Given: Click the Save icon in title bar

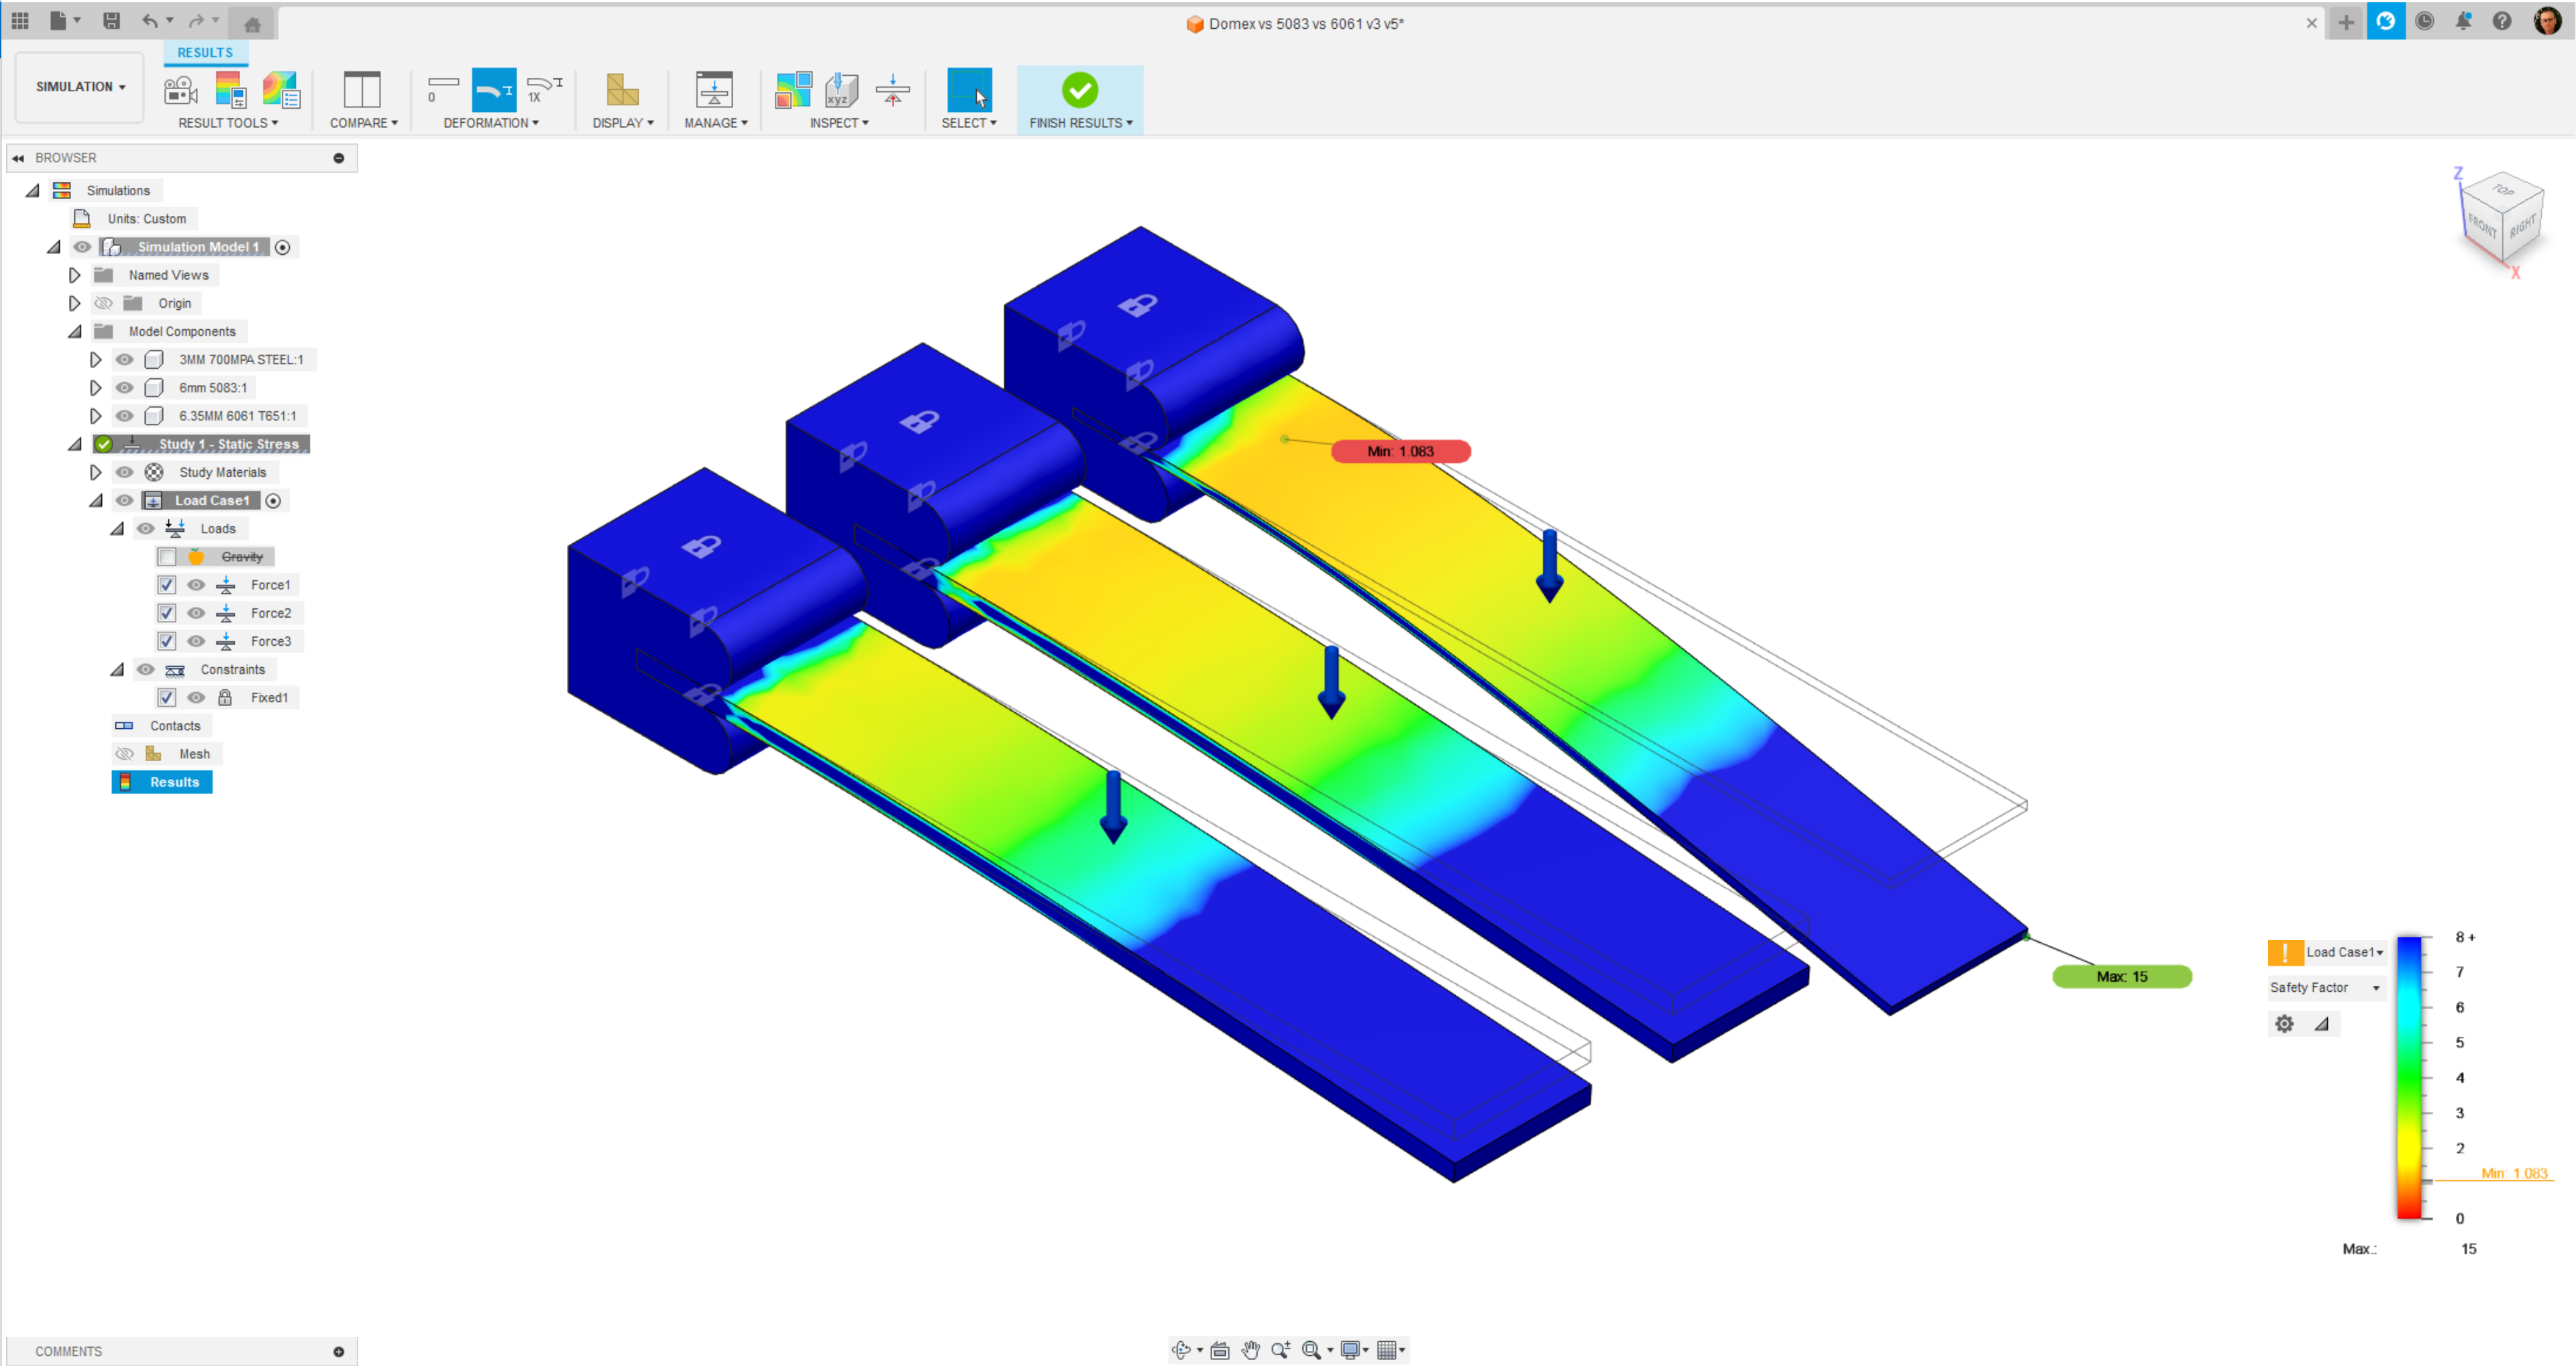Looking at the screenshot, I should tap(111, 20).
